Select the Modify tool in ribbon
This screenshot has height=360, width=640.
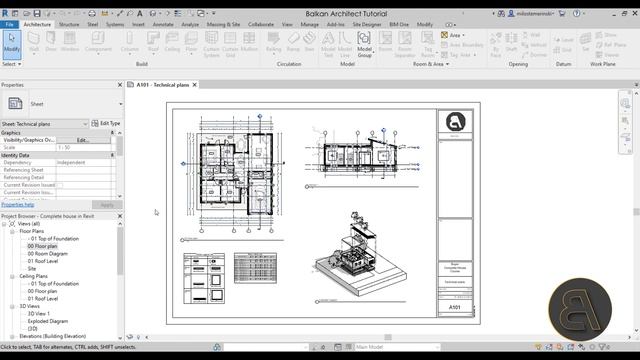11,44
